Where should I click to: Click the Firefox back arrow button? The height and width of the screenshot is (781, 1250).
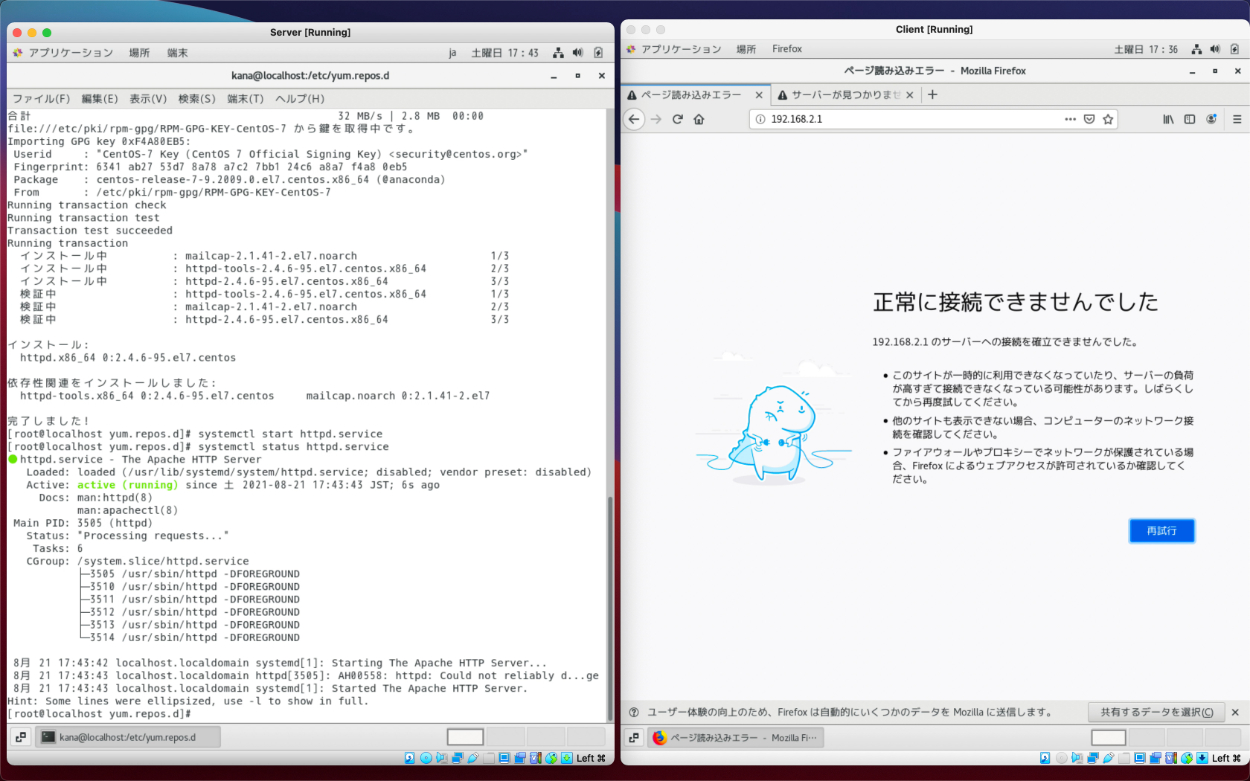pos(633,119)
